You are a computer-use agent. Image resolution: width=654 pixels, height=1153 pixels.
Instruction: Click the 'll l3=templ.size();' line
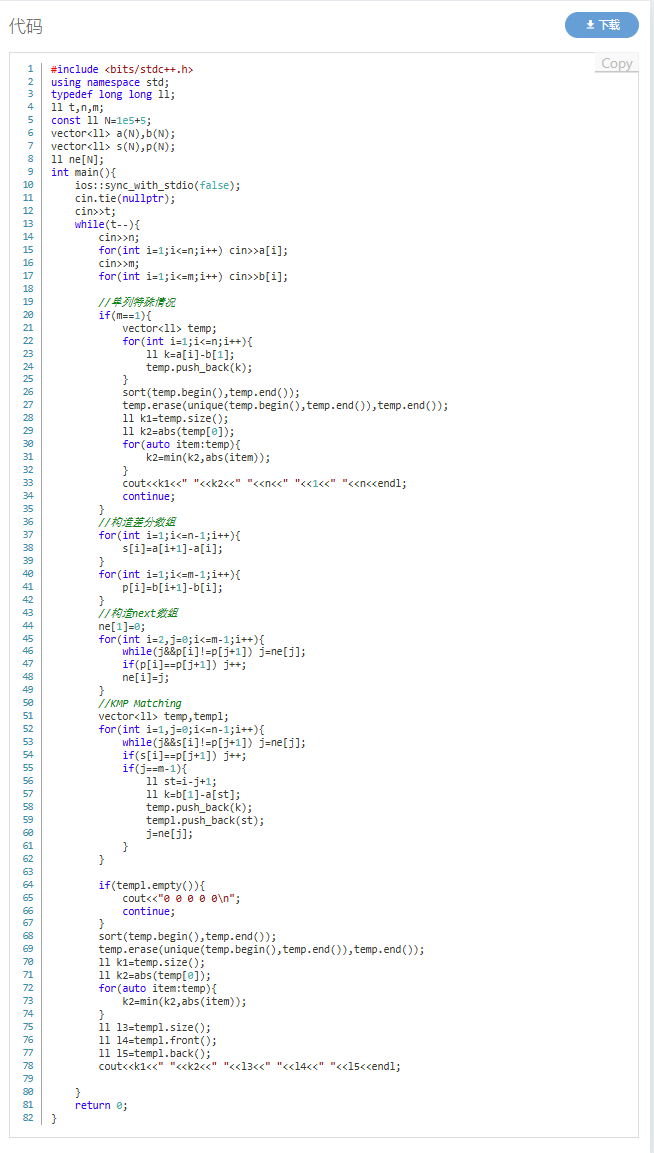point(152,1027)
